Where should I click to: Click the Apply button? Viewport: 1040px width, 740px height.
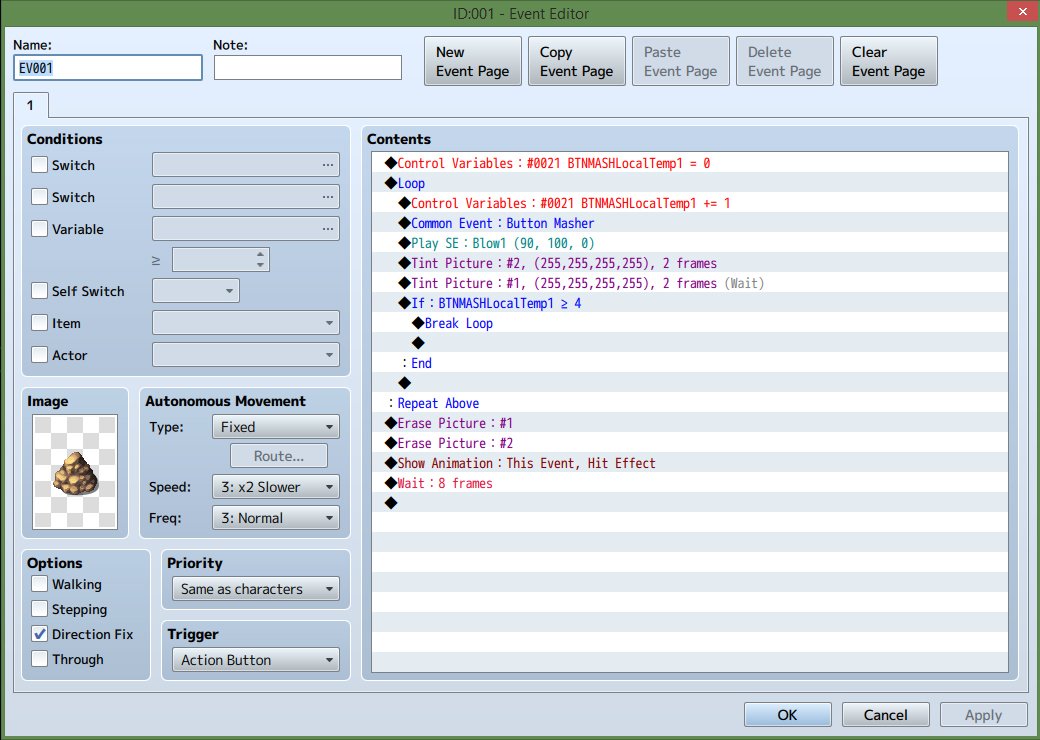[x=984, y=715]
